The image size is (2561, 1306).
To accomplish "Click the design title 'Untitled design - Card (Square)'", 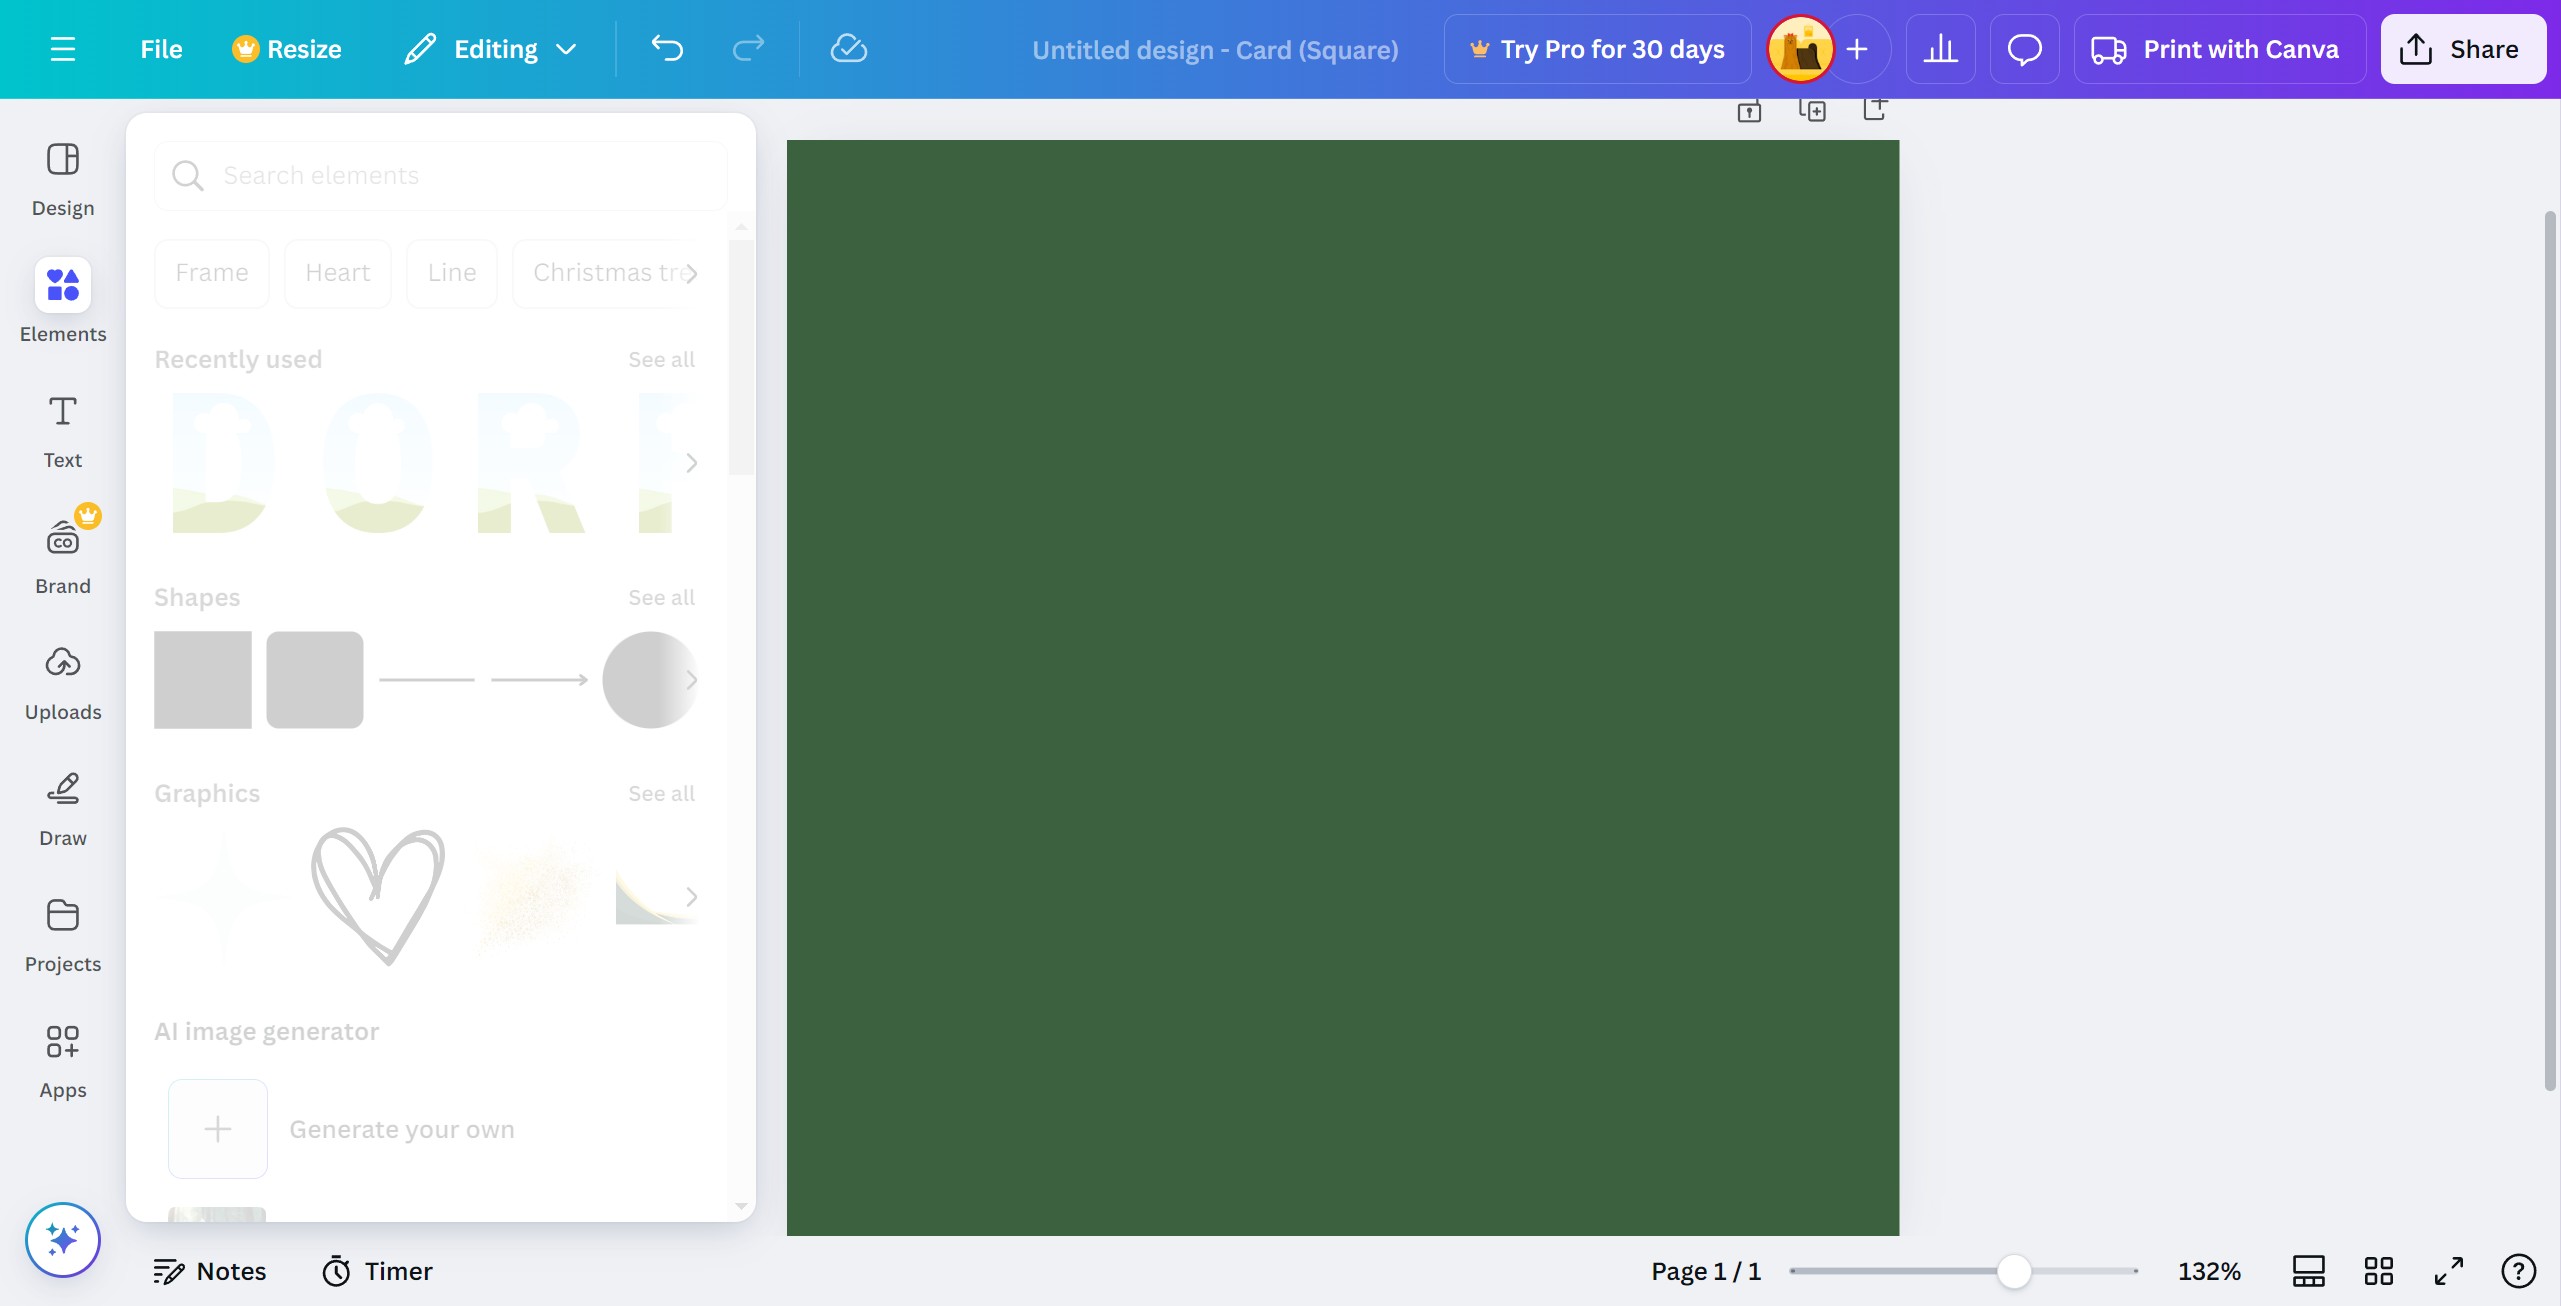I will click(1215, 49).
